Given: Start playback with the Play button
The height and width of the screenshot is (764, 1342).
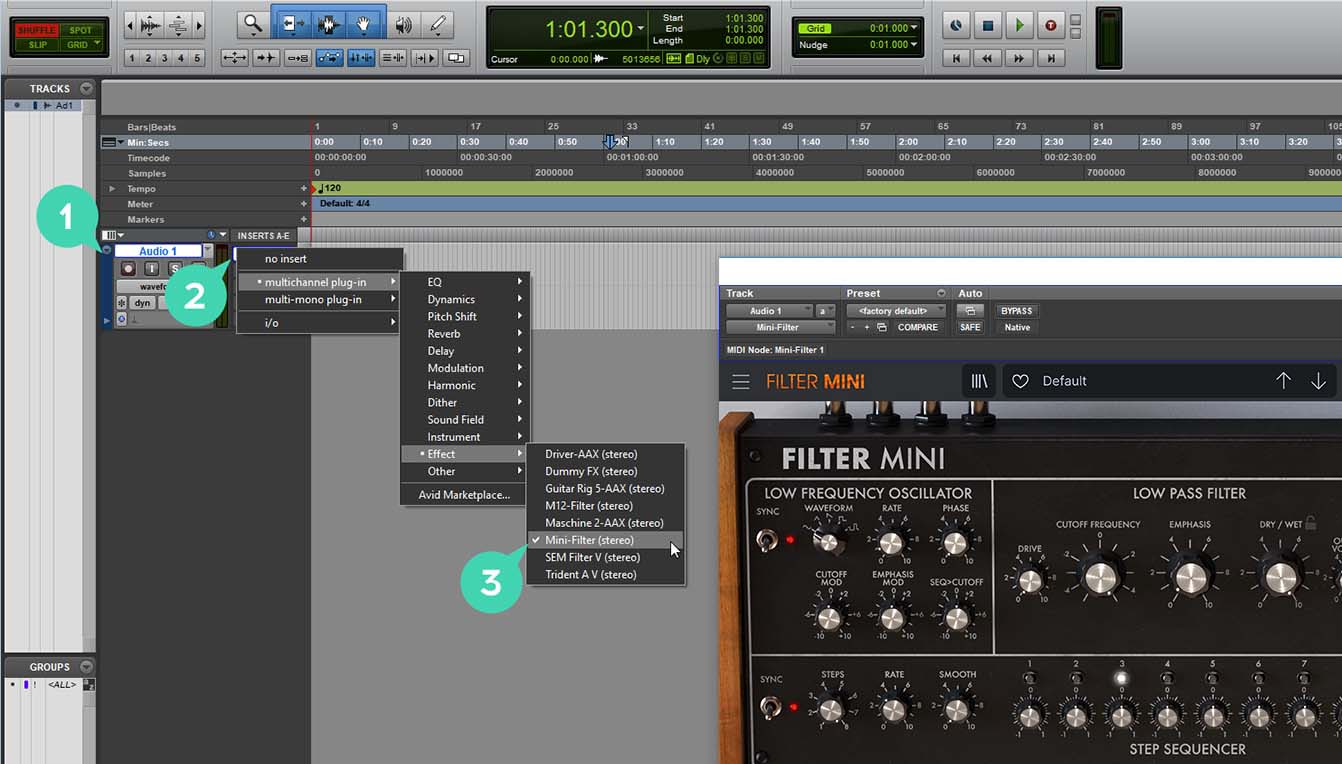Looking at the screenshot, I should (x=1019, y=25).
